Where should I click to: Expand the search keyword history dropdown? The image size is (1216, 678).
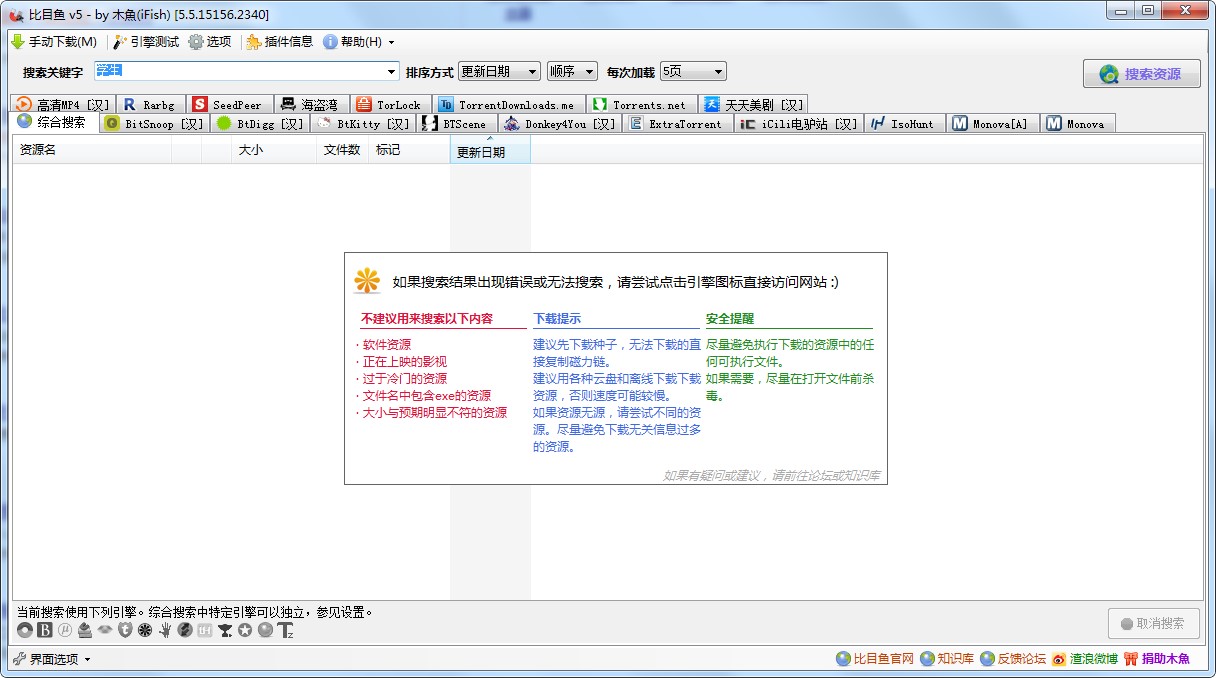point(391,72)
